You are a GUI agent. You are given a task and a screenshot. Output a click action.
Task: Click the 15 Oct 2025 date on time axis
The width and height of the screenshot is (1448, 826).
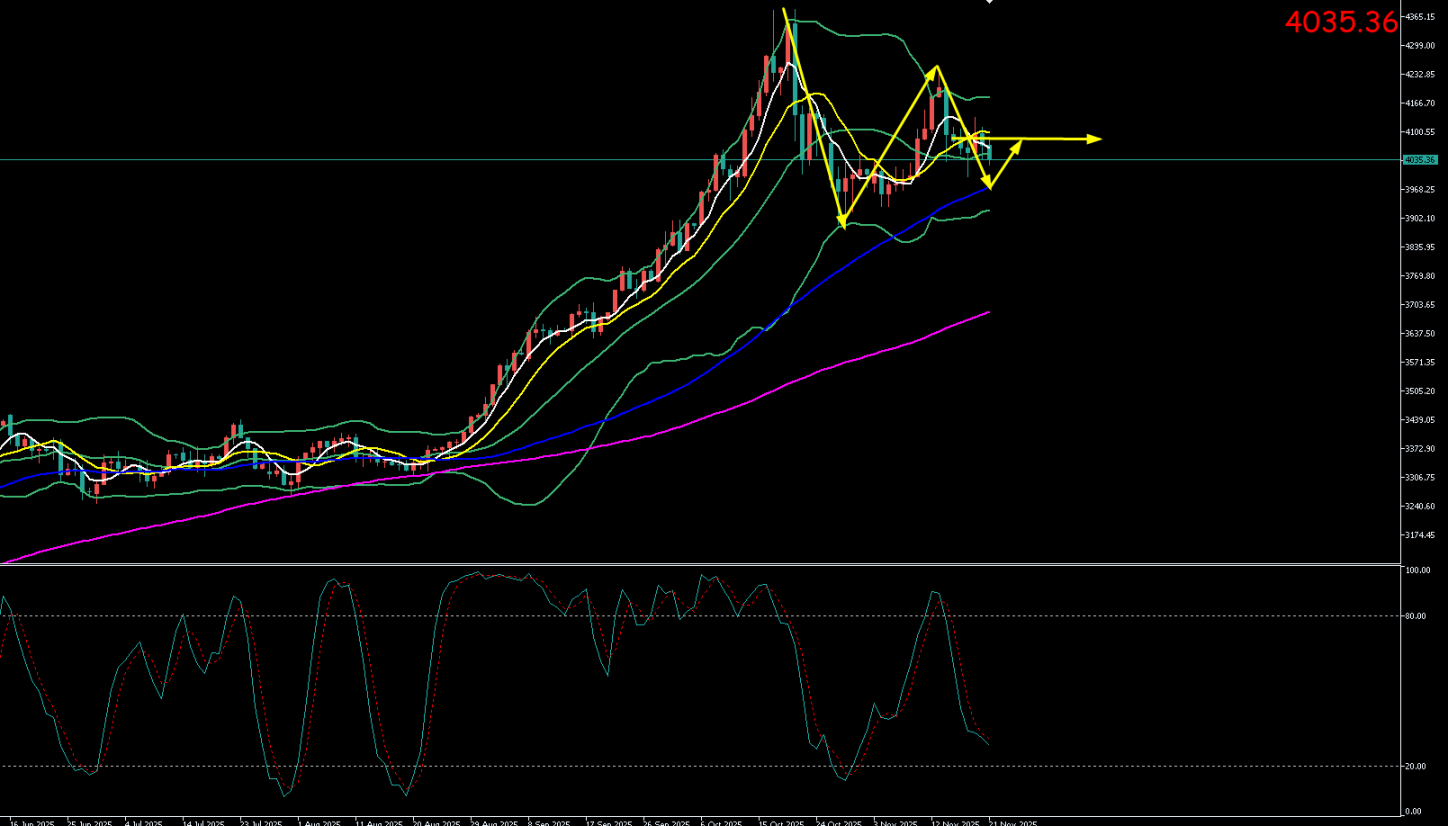coord(781,822)
